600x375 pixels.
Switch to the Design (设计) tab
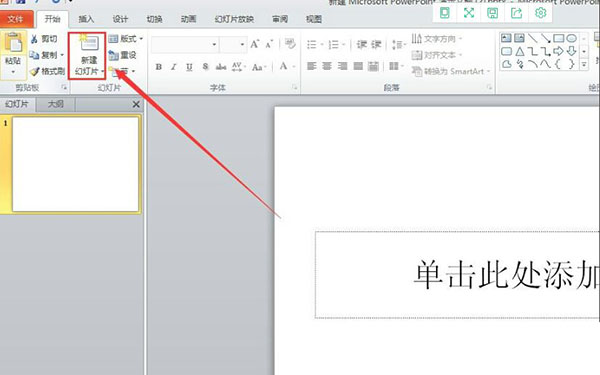pos(120,19)
